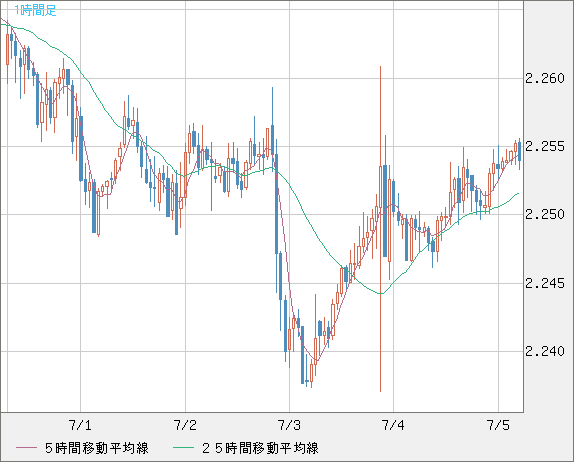The width and height of the screenshot is (574, 462).
Task: Click the 2.255 price axis label
Action: point(545,146)
